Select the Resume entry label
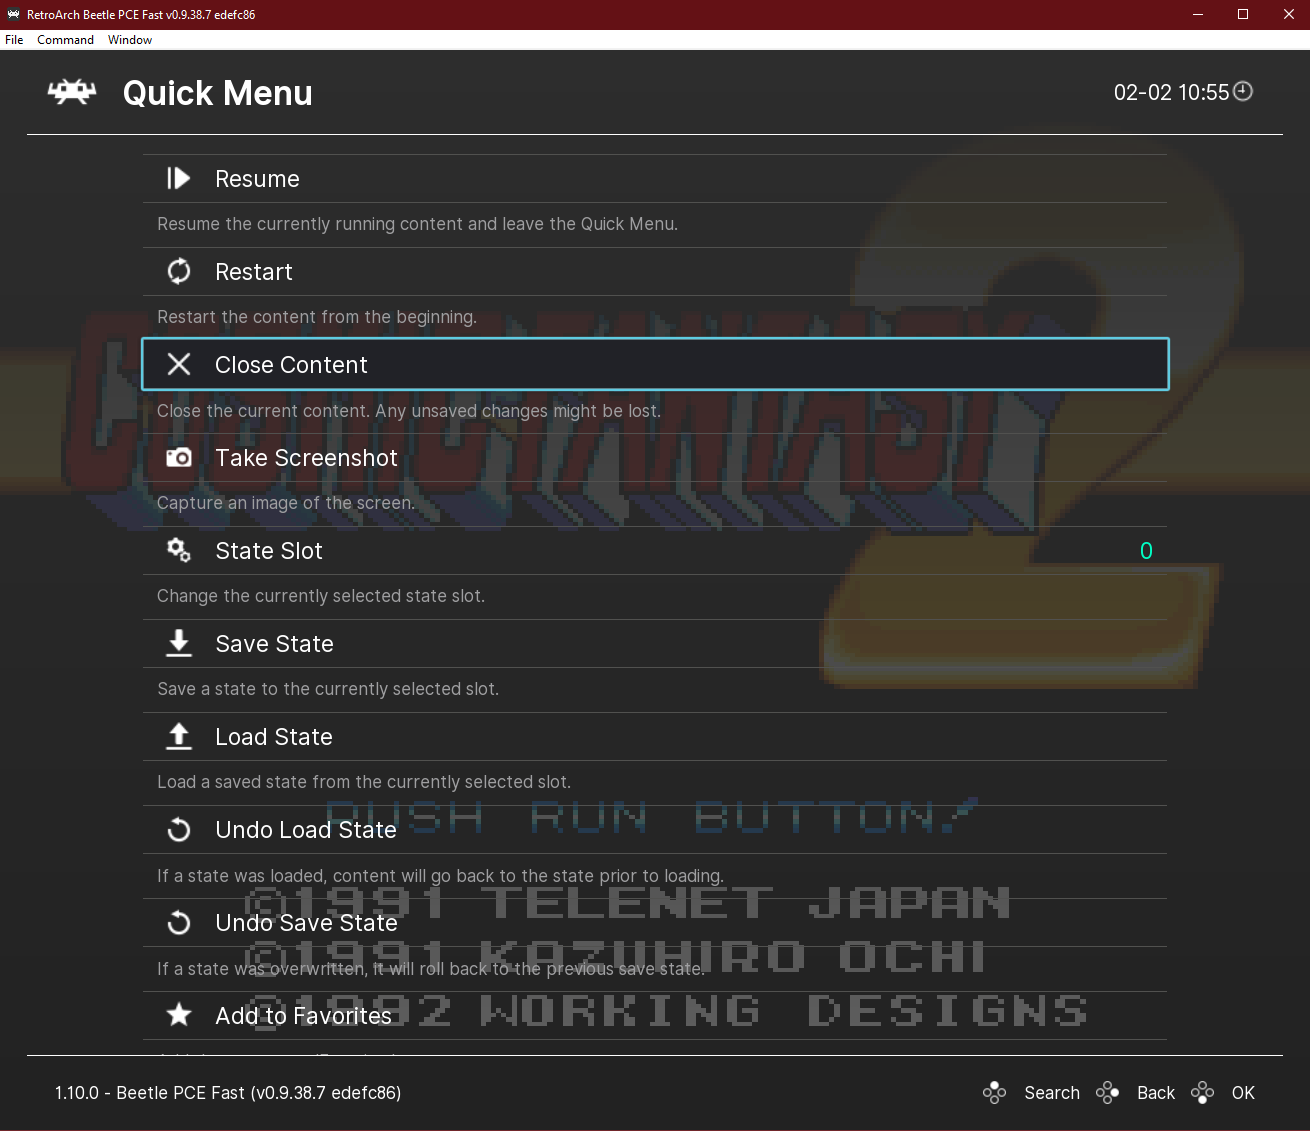 257,179
